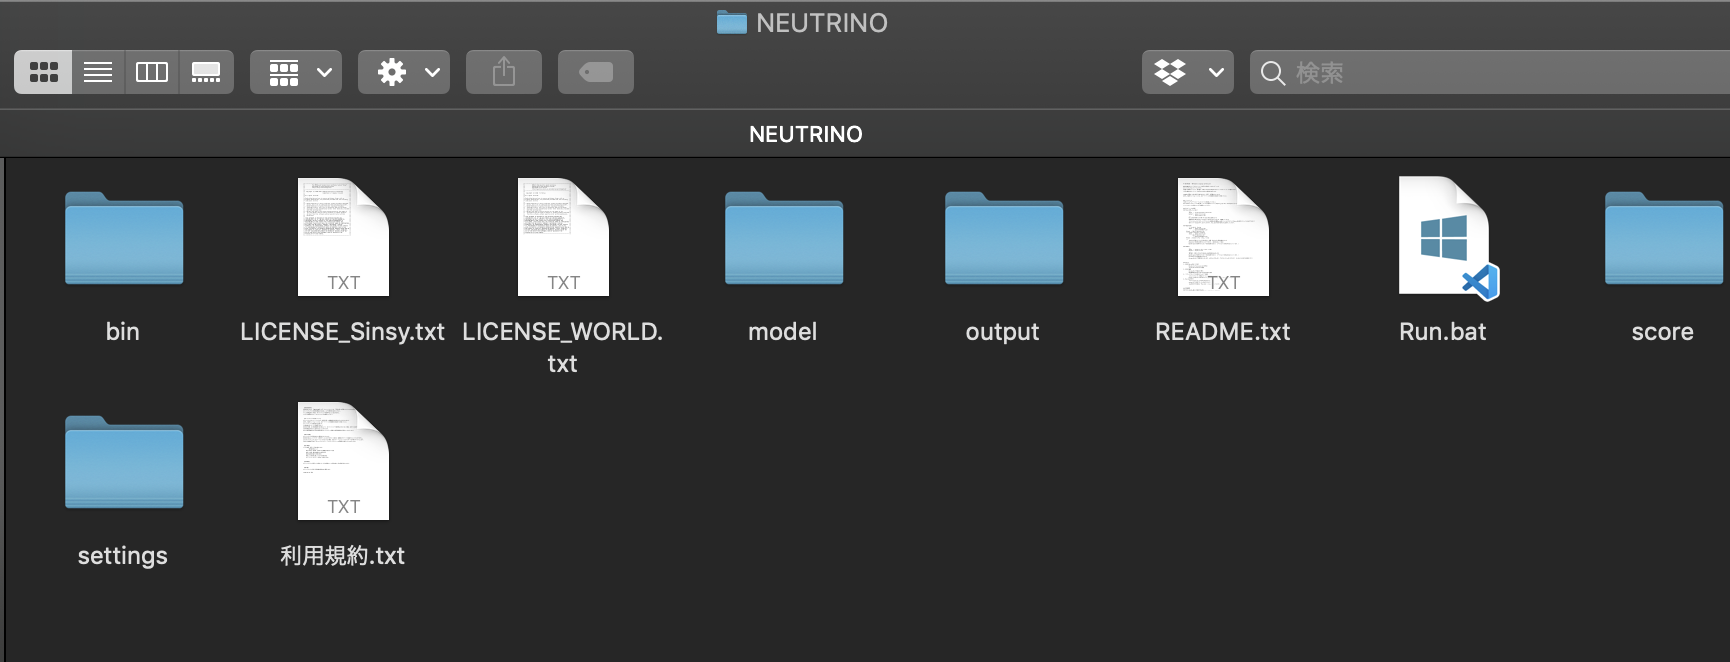Open the item grouping dropdown
The width and height of the screenshot is (1730, 662).
point(296,72)
